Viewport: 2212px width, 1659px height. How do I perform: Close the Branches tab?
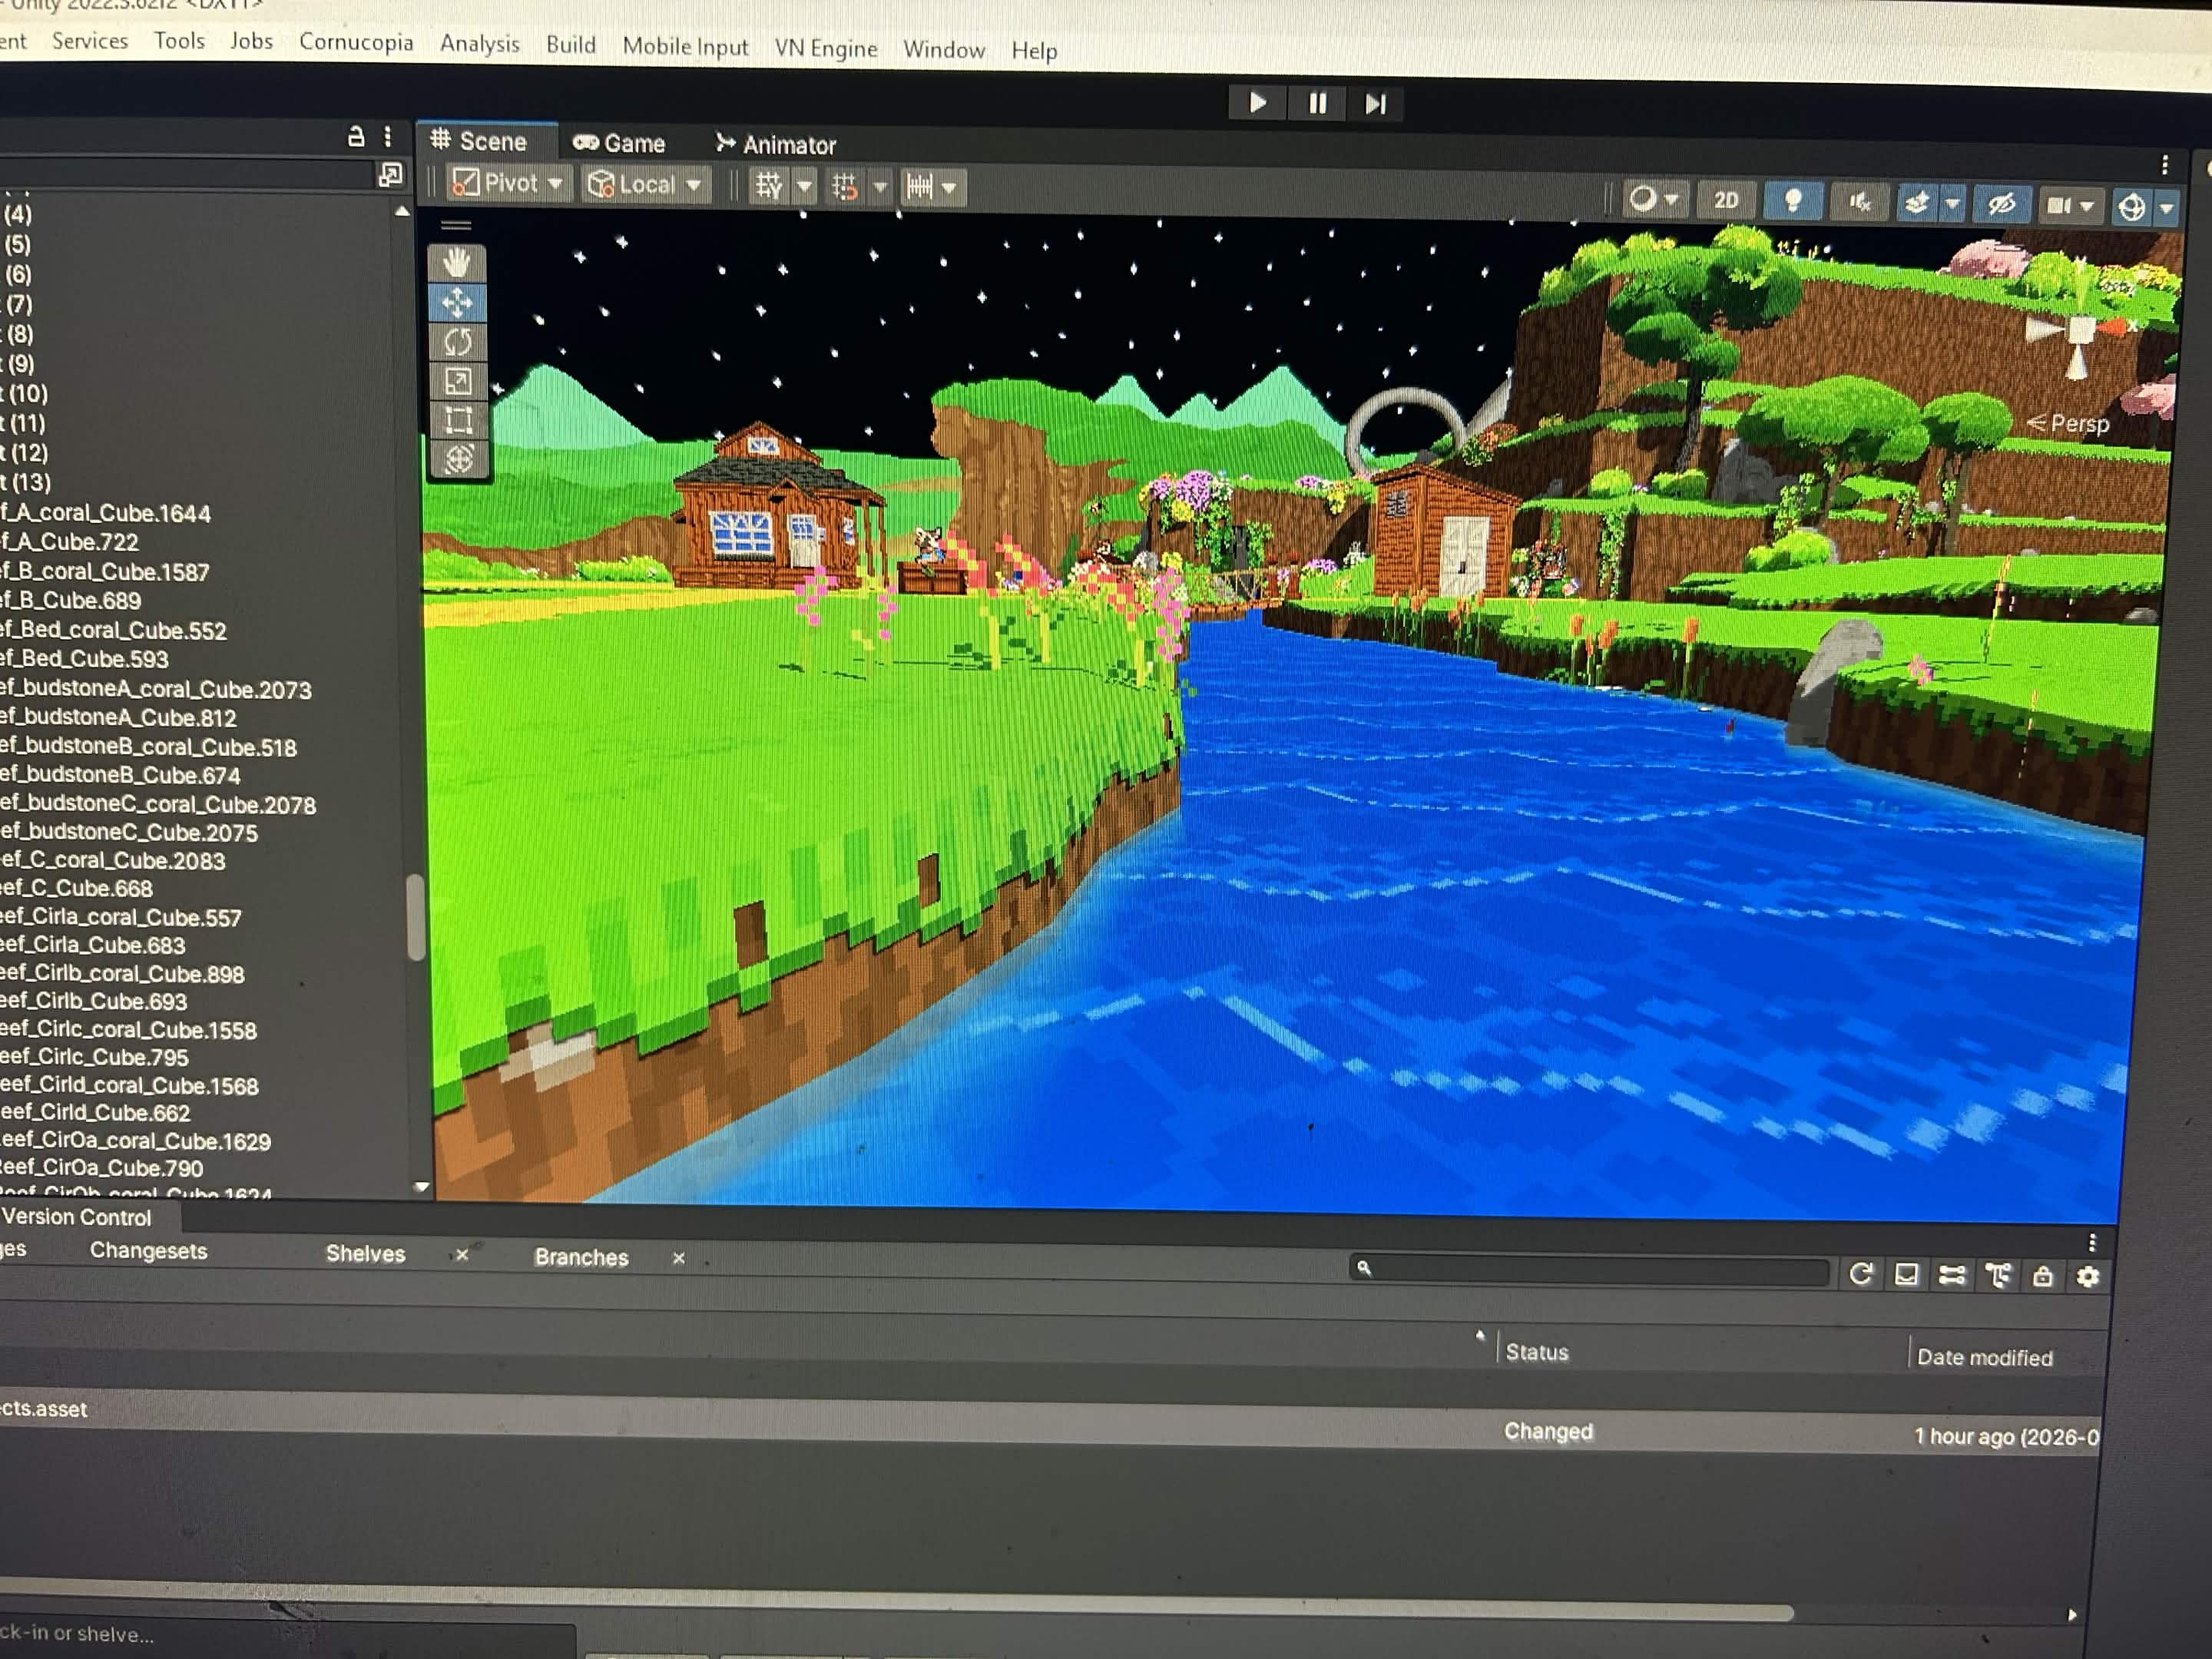point(678,1258)
